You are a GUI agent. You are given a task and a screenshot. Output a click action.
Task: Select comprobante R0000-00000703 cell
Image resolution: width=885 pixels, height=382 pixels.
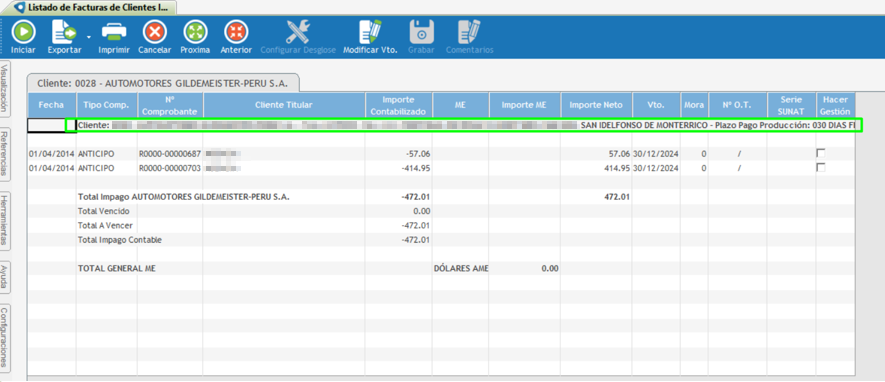tap(170, 168)
